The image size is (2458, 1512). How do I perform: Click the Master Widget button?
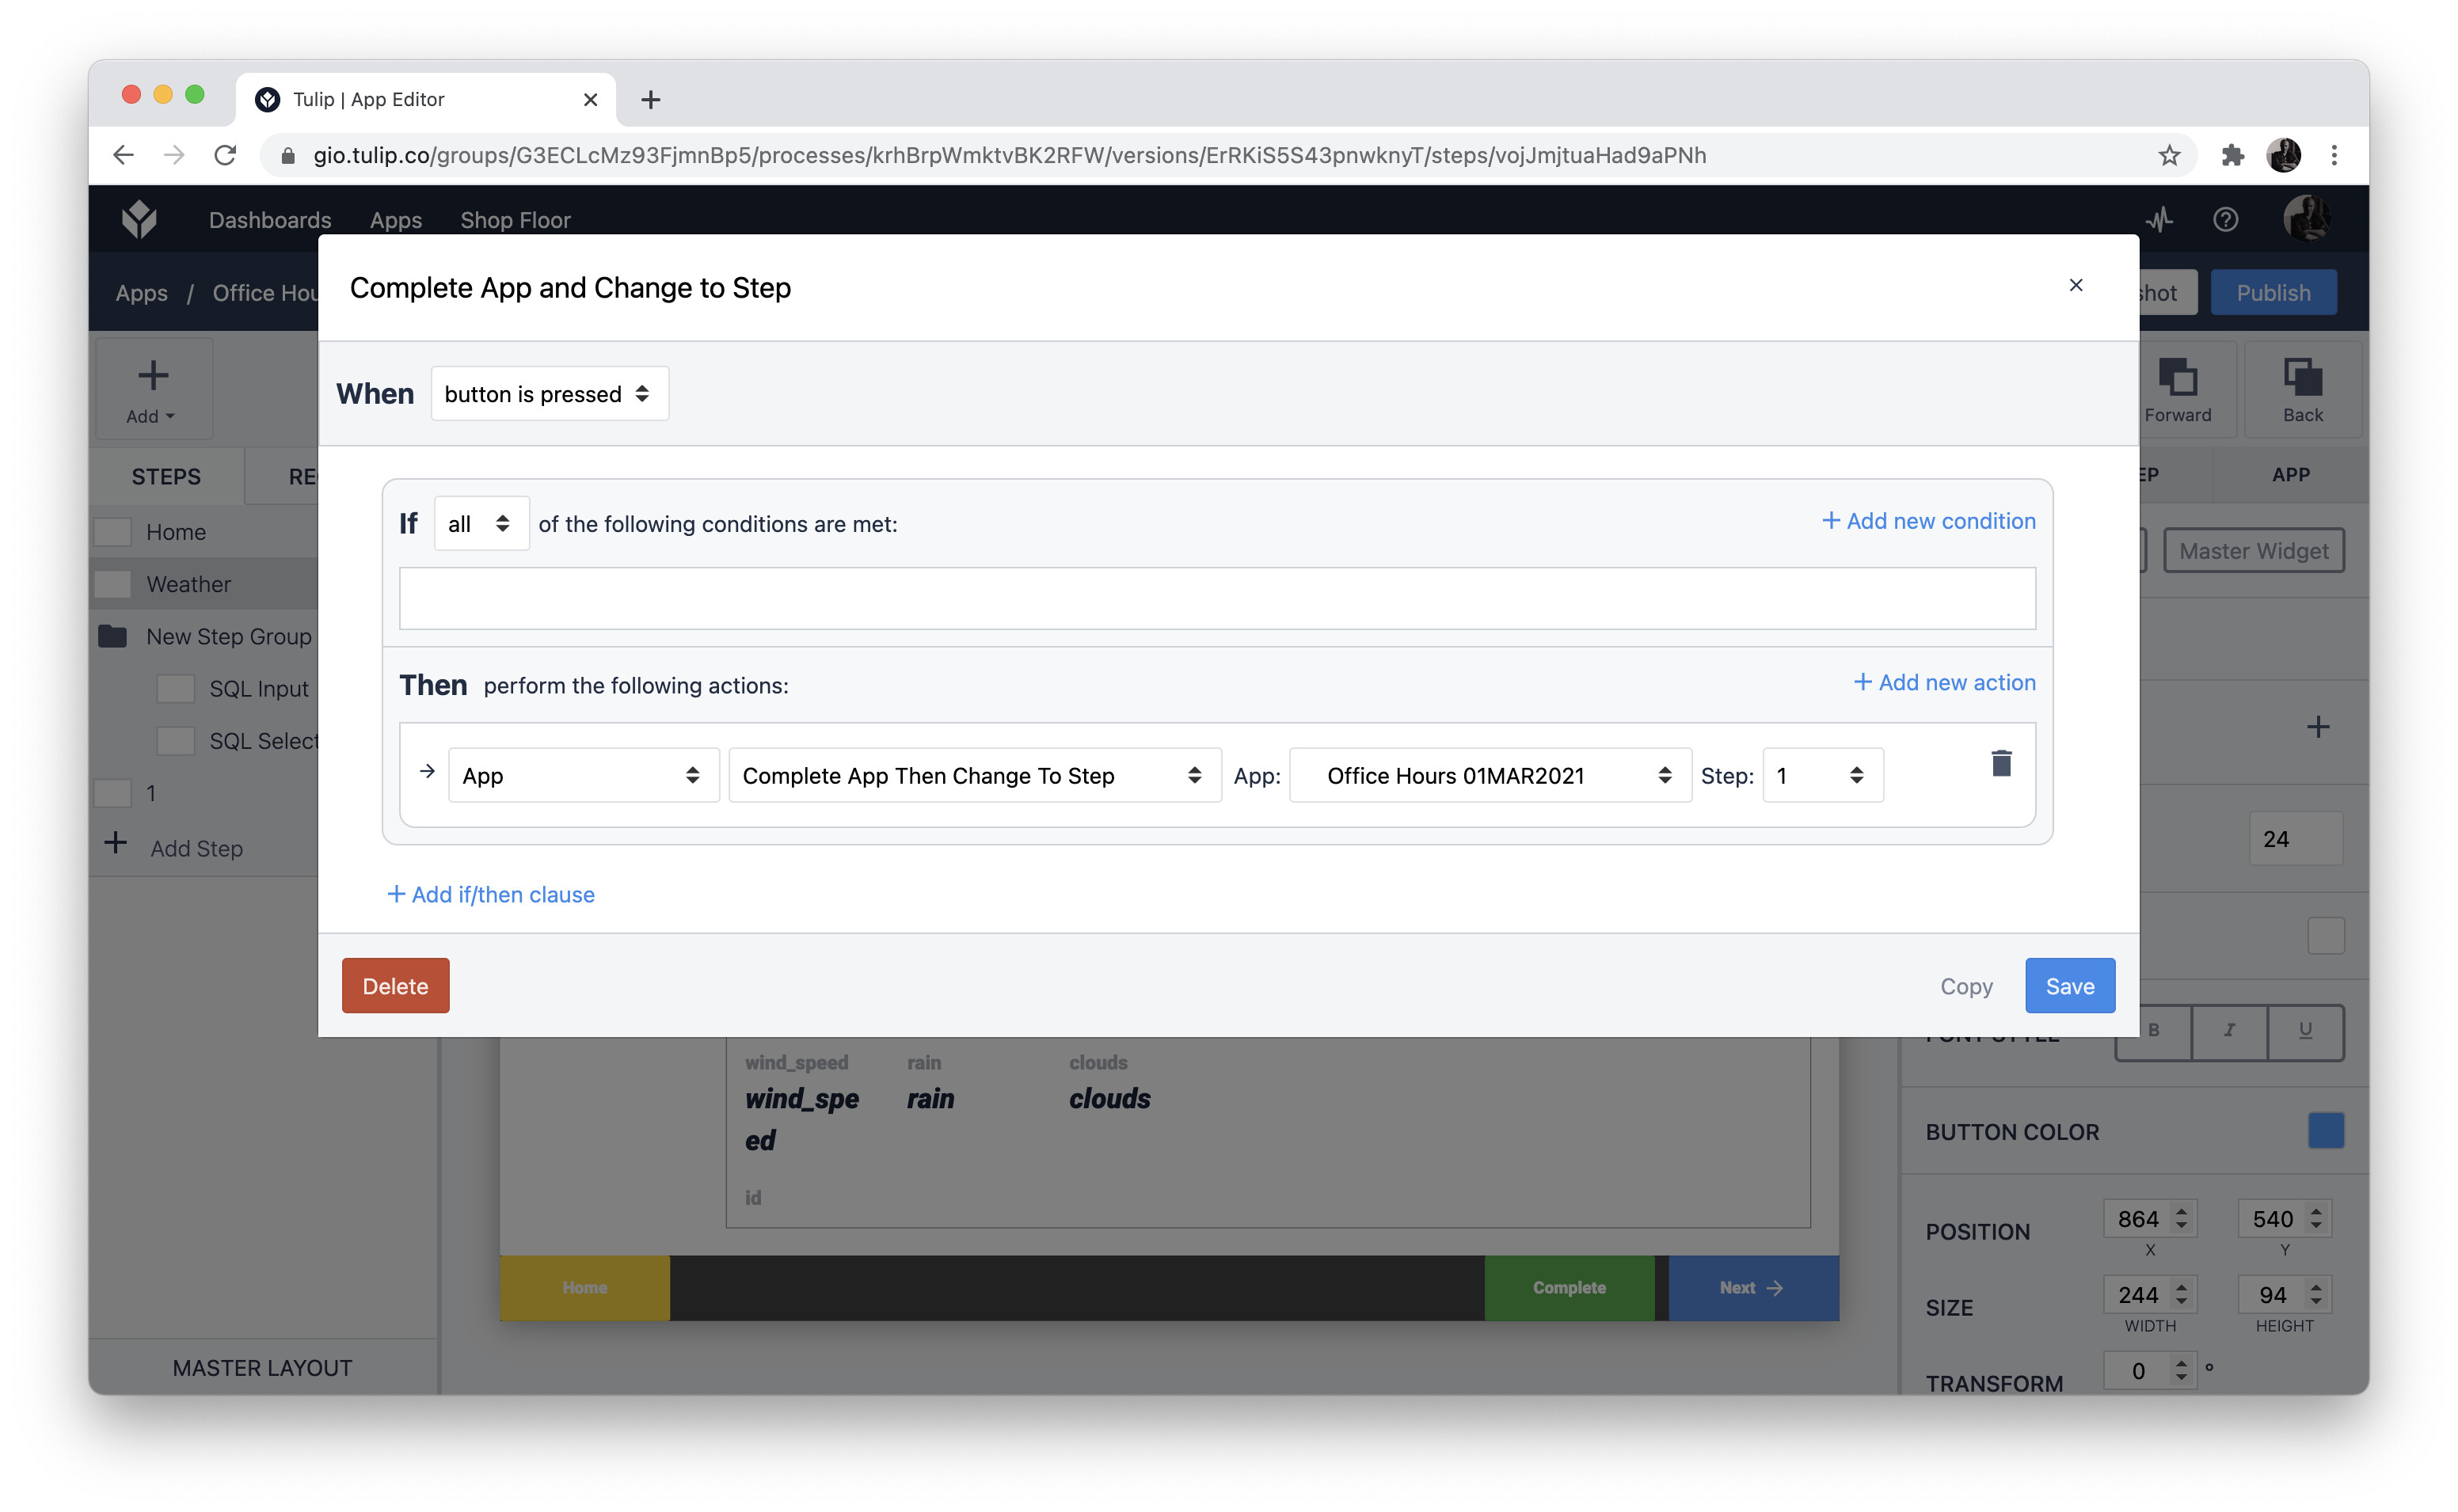[x=2253, y=550]
